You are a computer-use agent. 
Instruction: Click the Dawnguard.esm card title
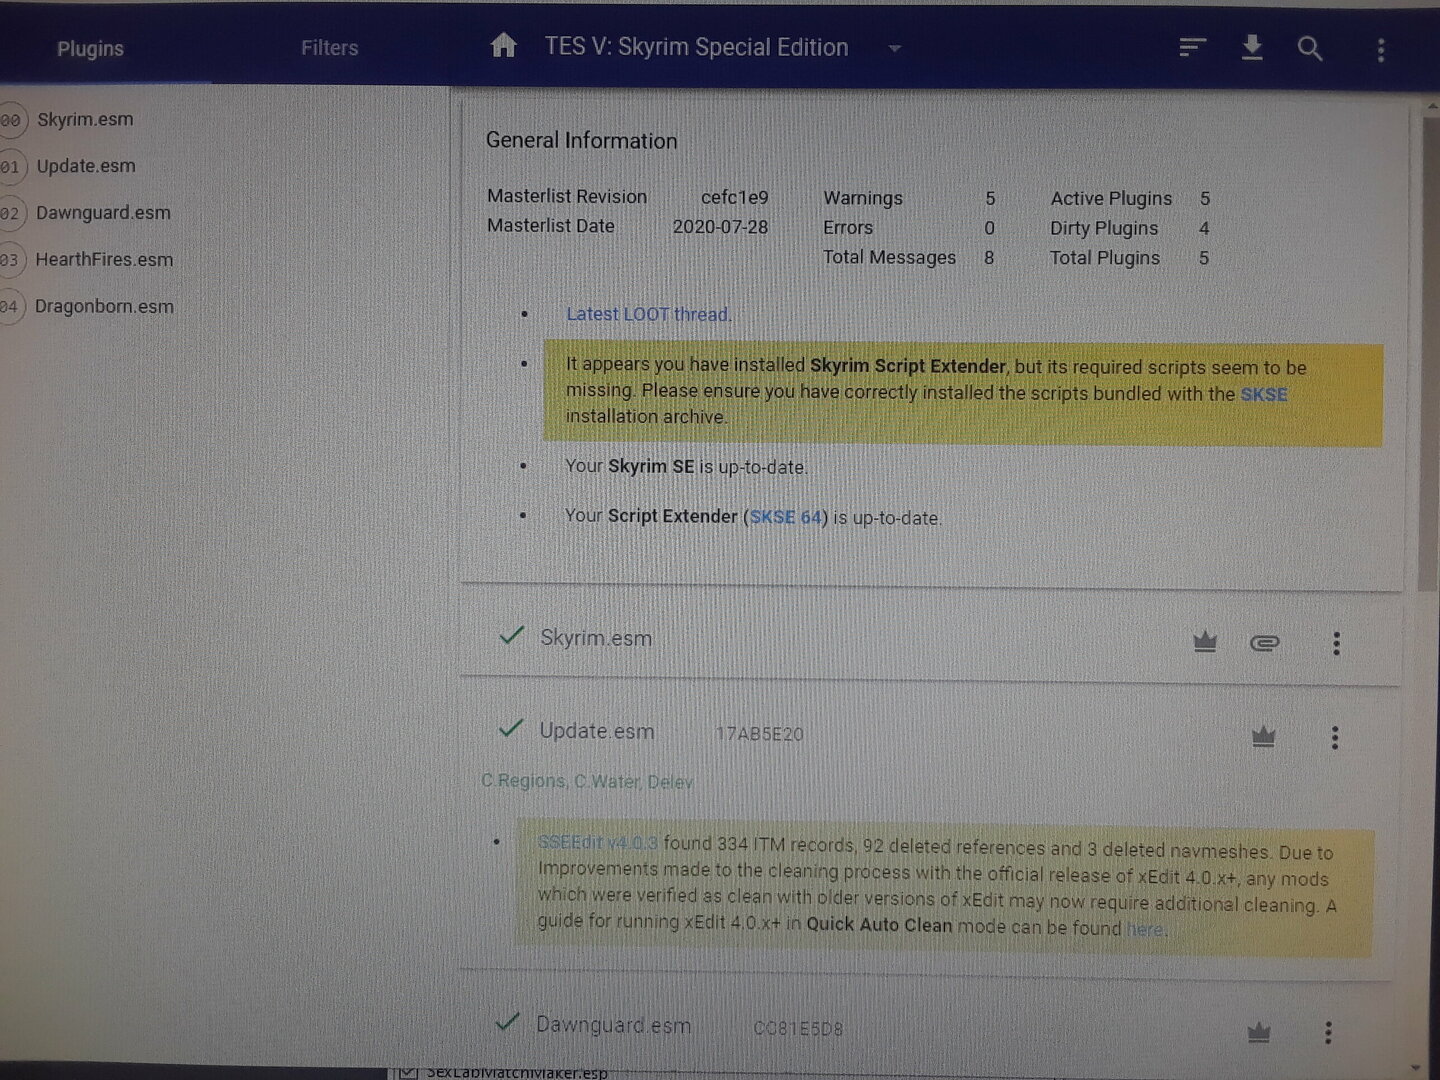pyautogui.click(x=613, y=1025)
